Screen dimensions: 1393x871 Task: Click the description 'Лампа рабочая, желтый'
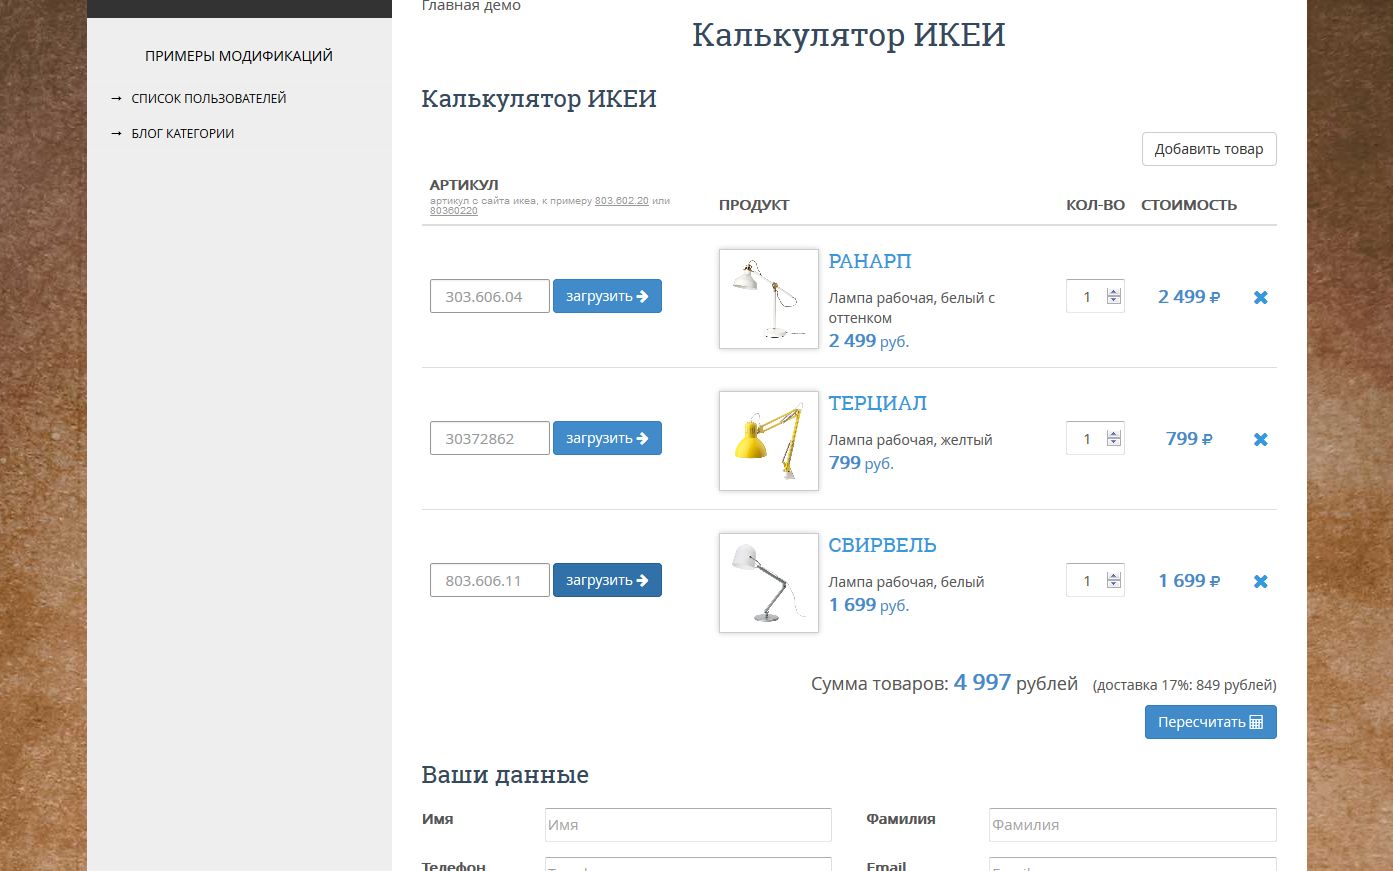[x=910, y=440]
